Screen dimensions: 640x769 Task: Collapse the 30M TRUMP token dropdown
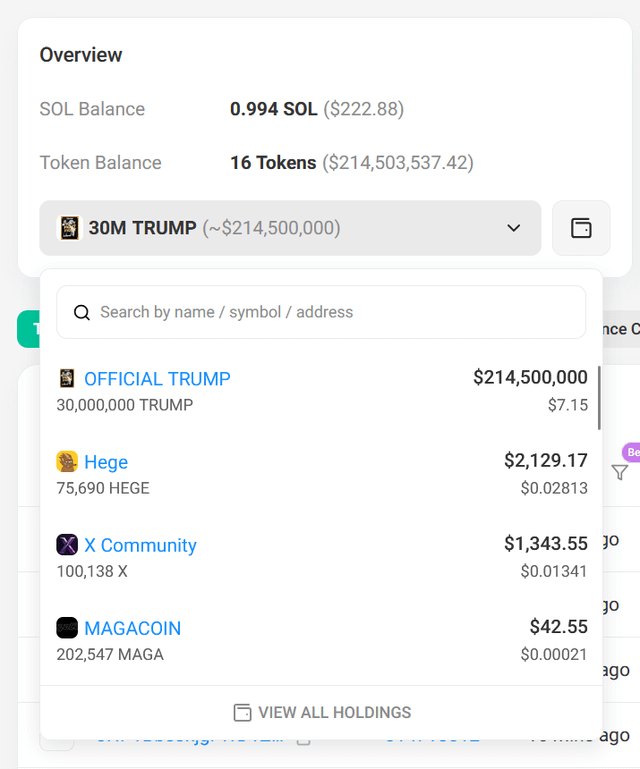(x=290, y=228)
